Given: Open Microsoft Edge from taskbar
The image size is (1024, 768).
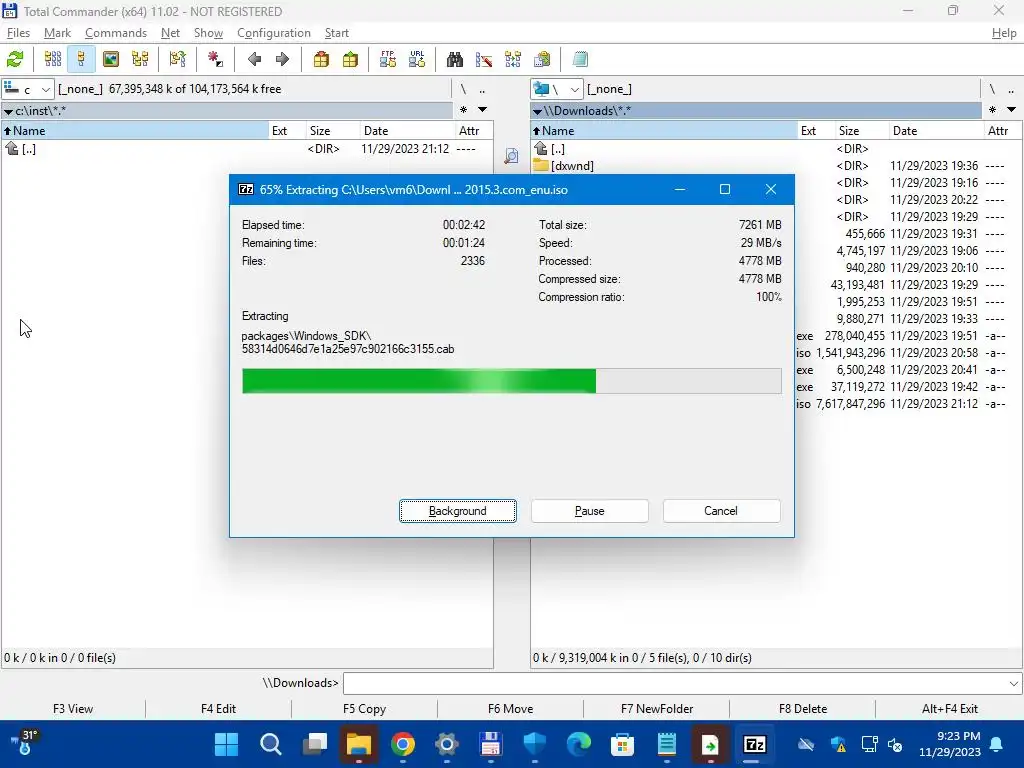Looking at the screenshot, I should pos(579,744).
